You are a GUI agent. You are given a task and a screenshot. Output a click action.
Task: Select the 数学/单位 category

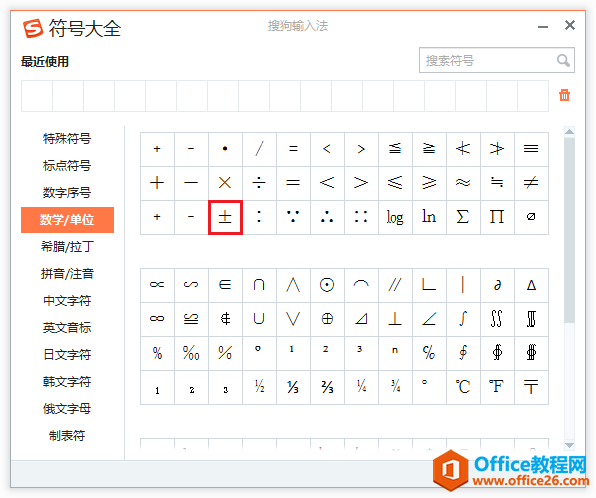[67, 220]
